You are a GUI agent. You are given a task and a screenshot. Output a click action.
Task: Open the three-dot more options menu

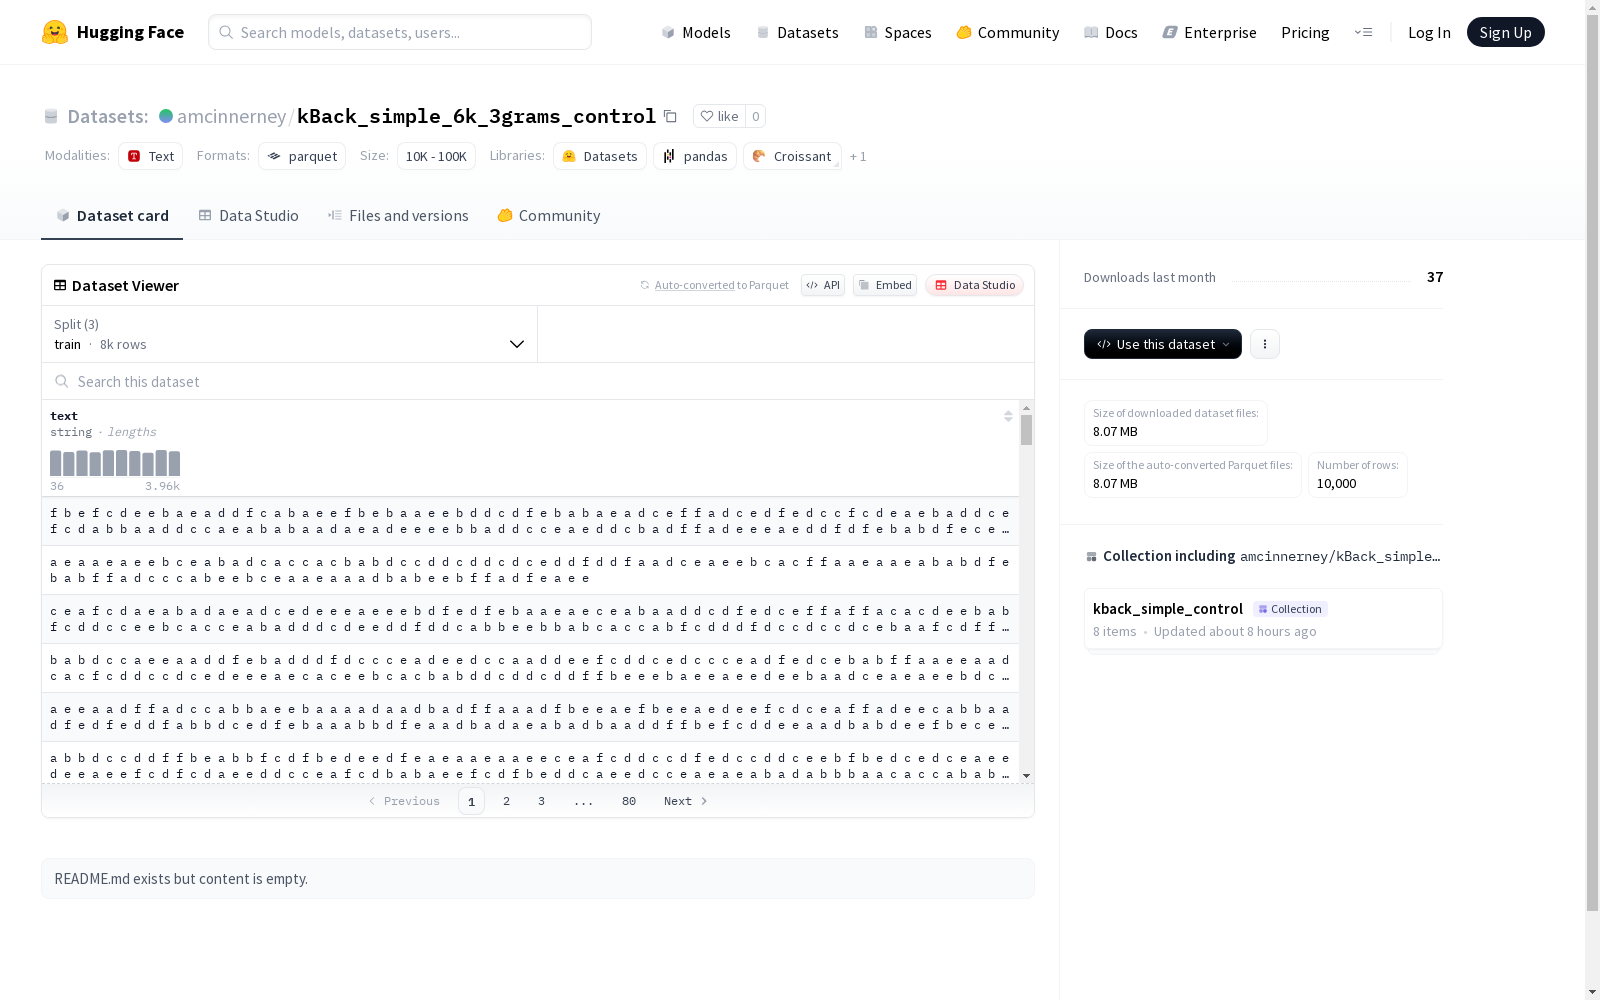tap(1265, 344)
